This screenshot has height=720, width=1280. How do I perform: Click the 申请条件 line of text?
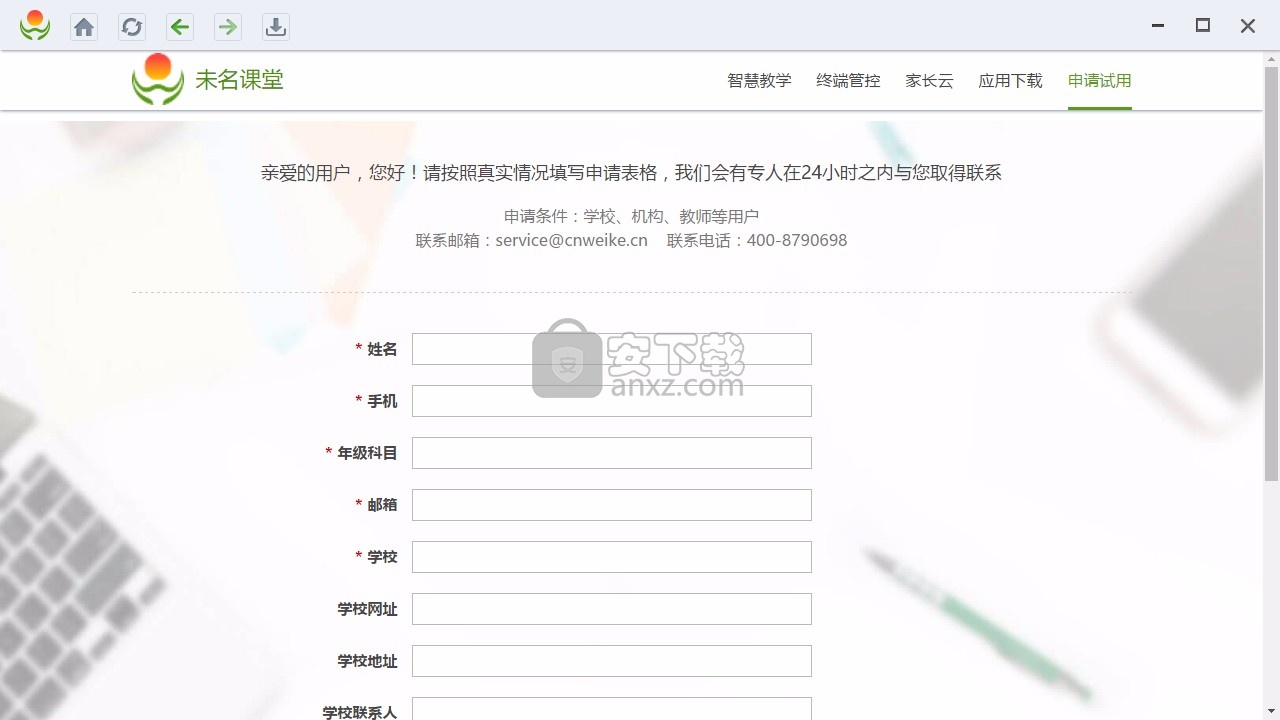point(631,216)
